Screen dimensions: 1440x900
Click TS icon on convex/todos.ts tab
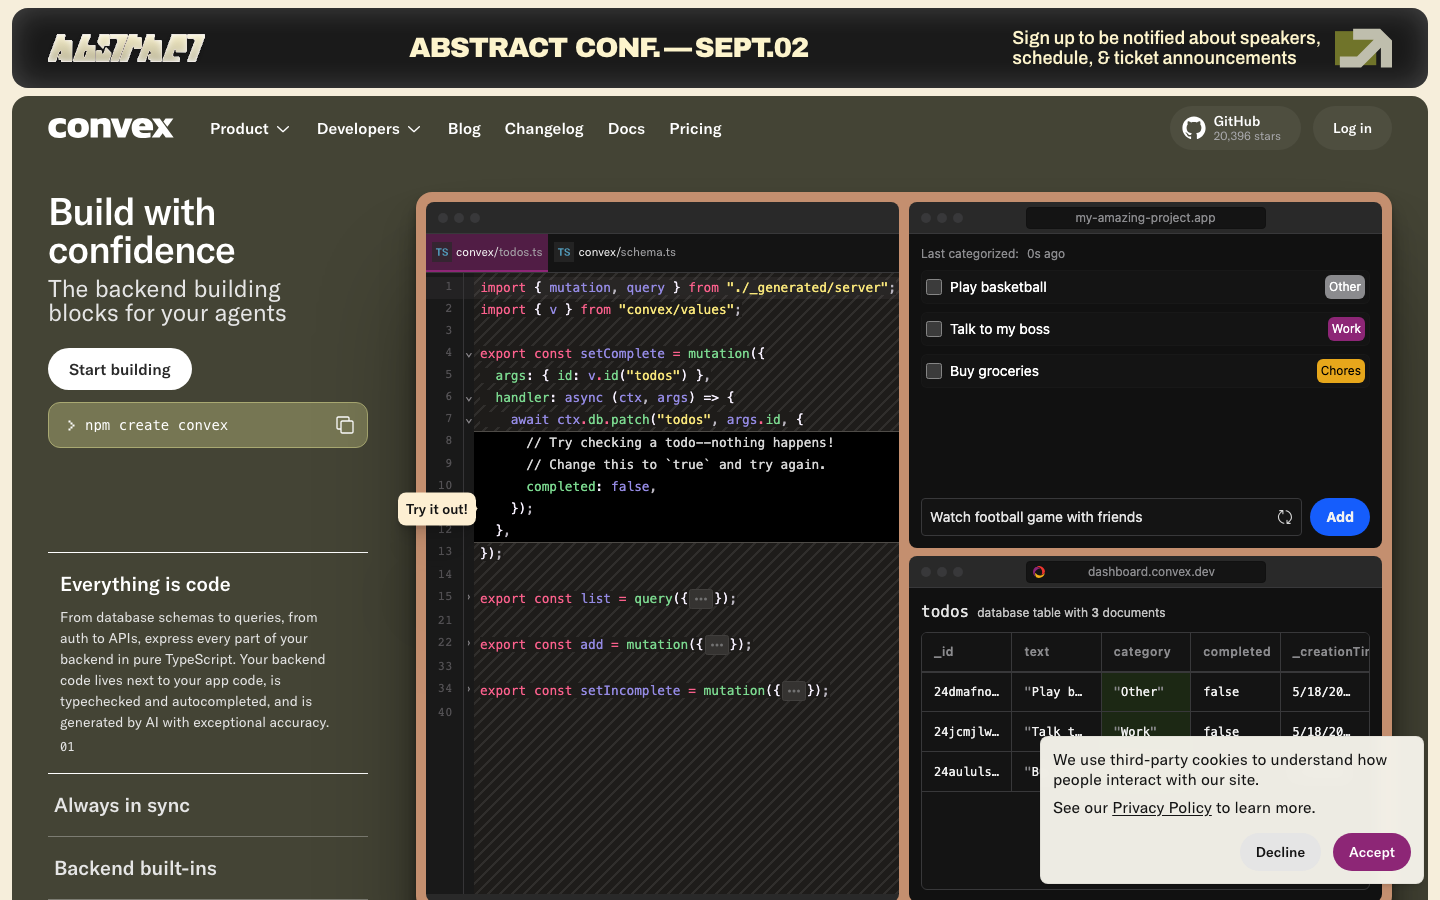442,252
